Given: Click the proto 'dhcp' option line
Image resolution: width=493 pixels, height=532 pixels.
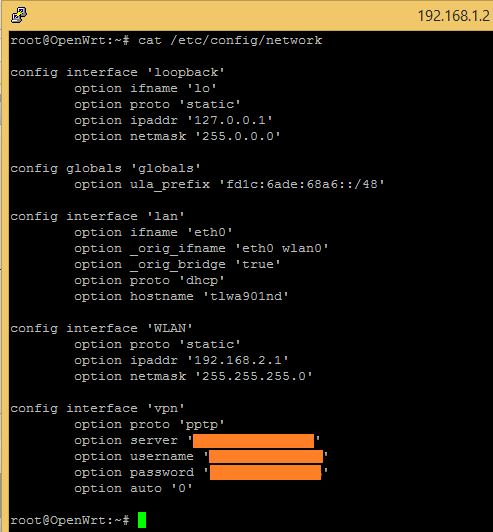Looking at the screenshot, I should click(150, 281).
